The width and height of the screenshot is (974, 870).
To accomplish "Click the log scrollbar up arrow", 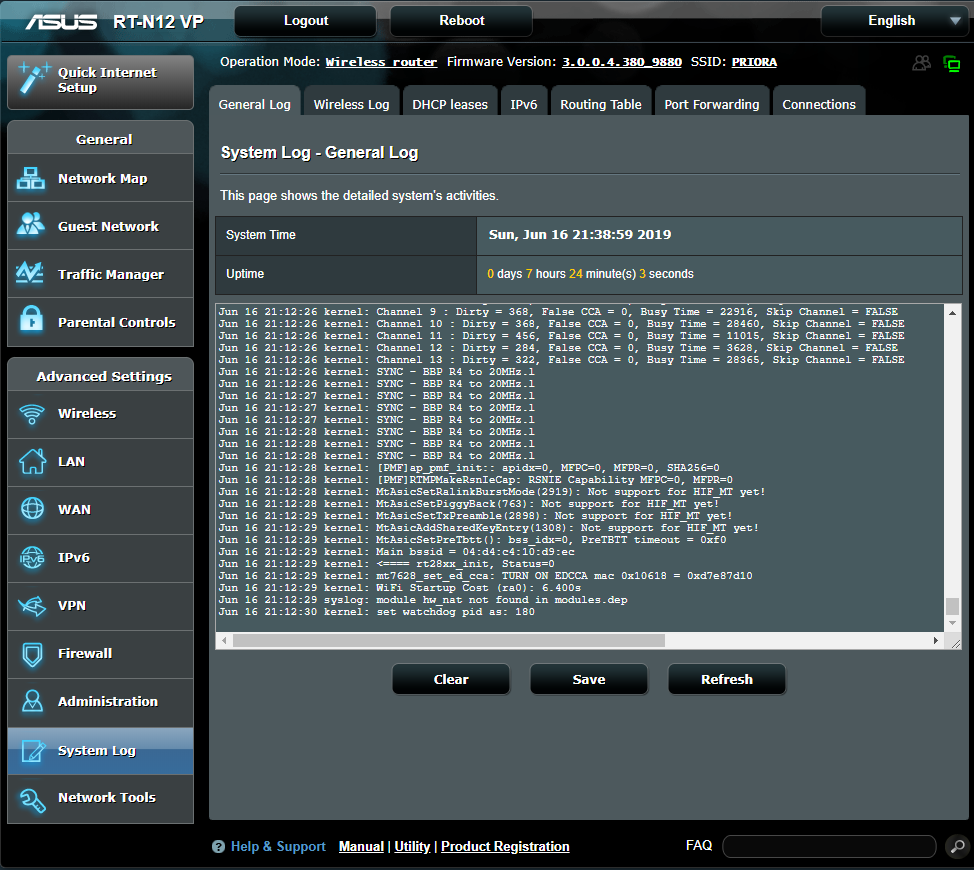I will pos(952,313).
